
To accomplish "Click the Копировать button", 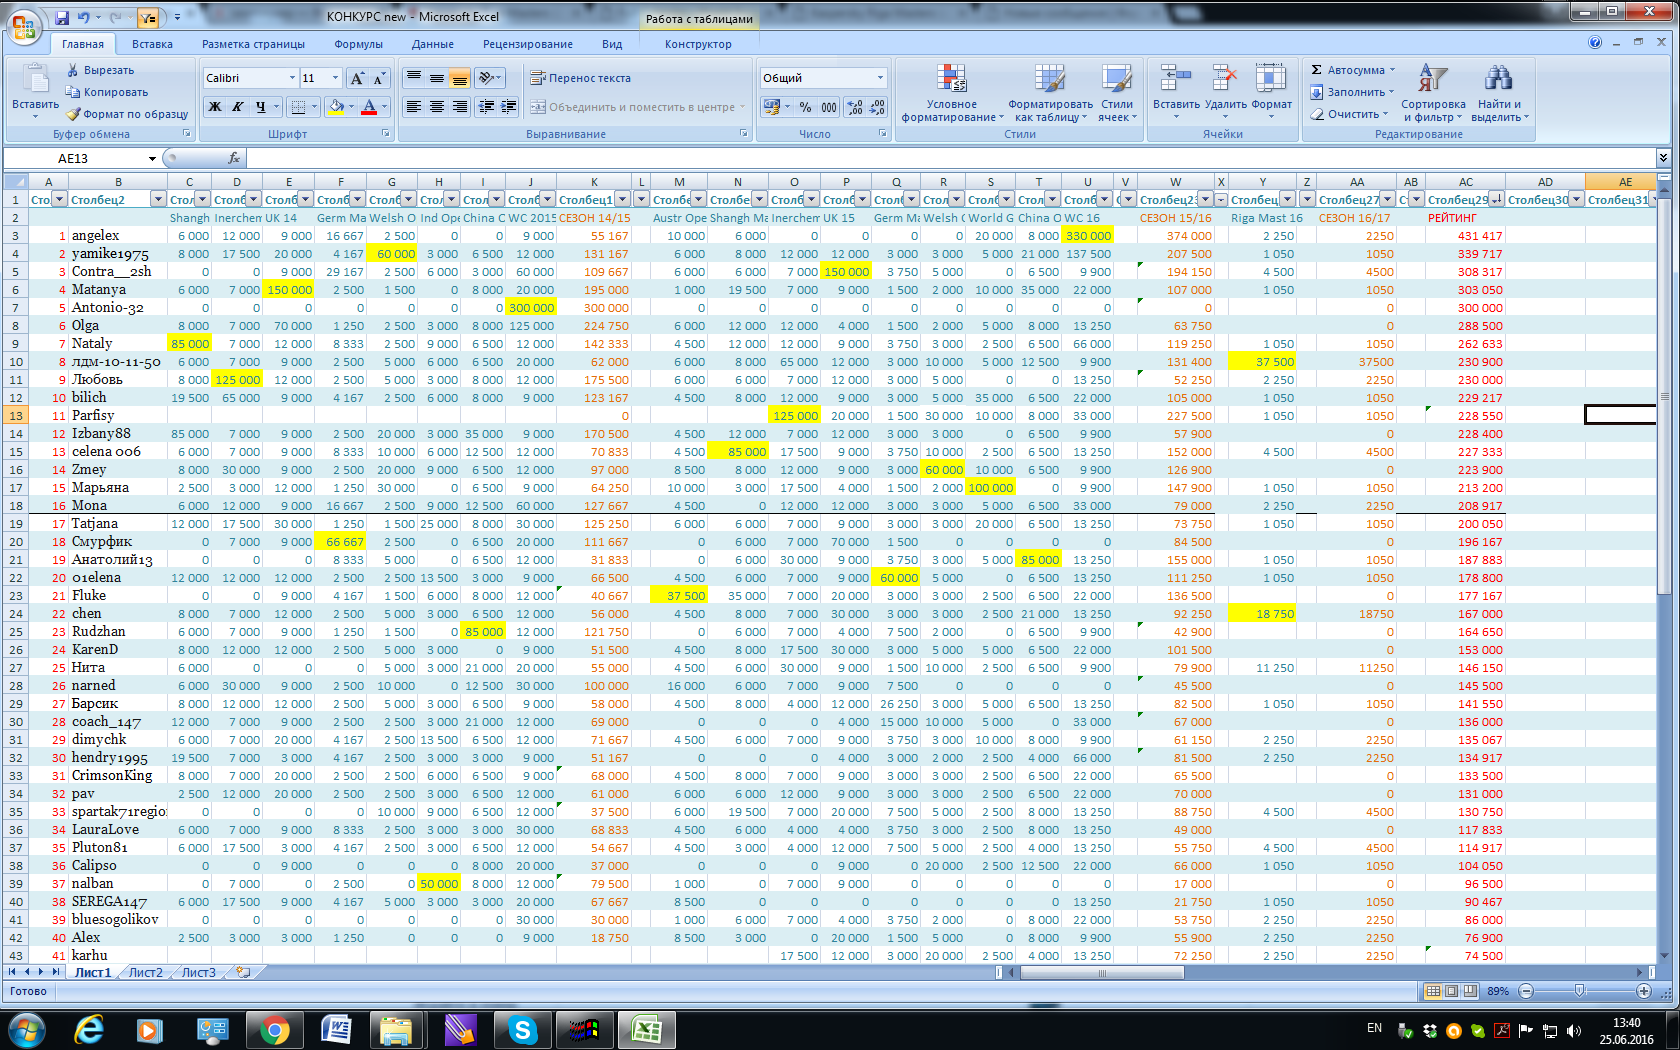I will click(x=107, y=92).
